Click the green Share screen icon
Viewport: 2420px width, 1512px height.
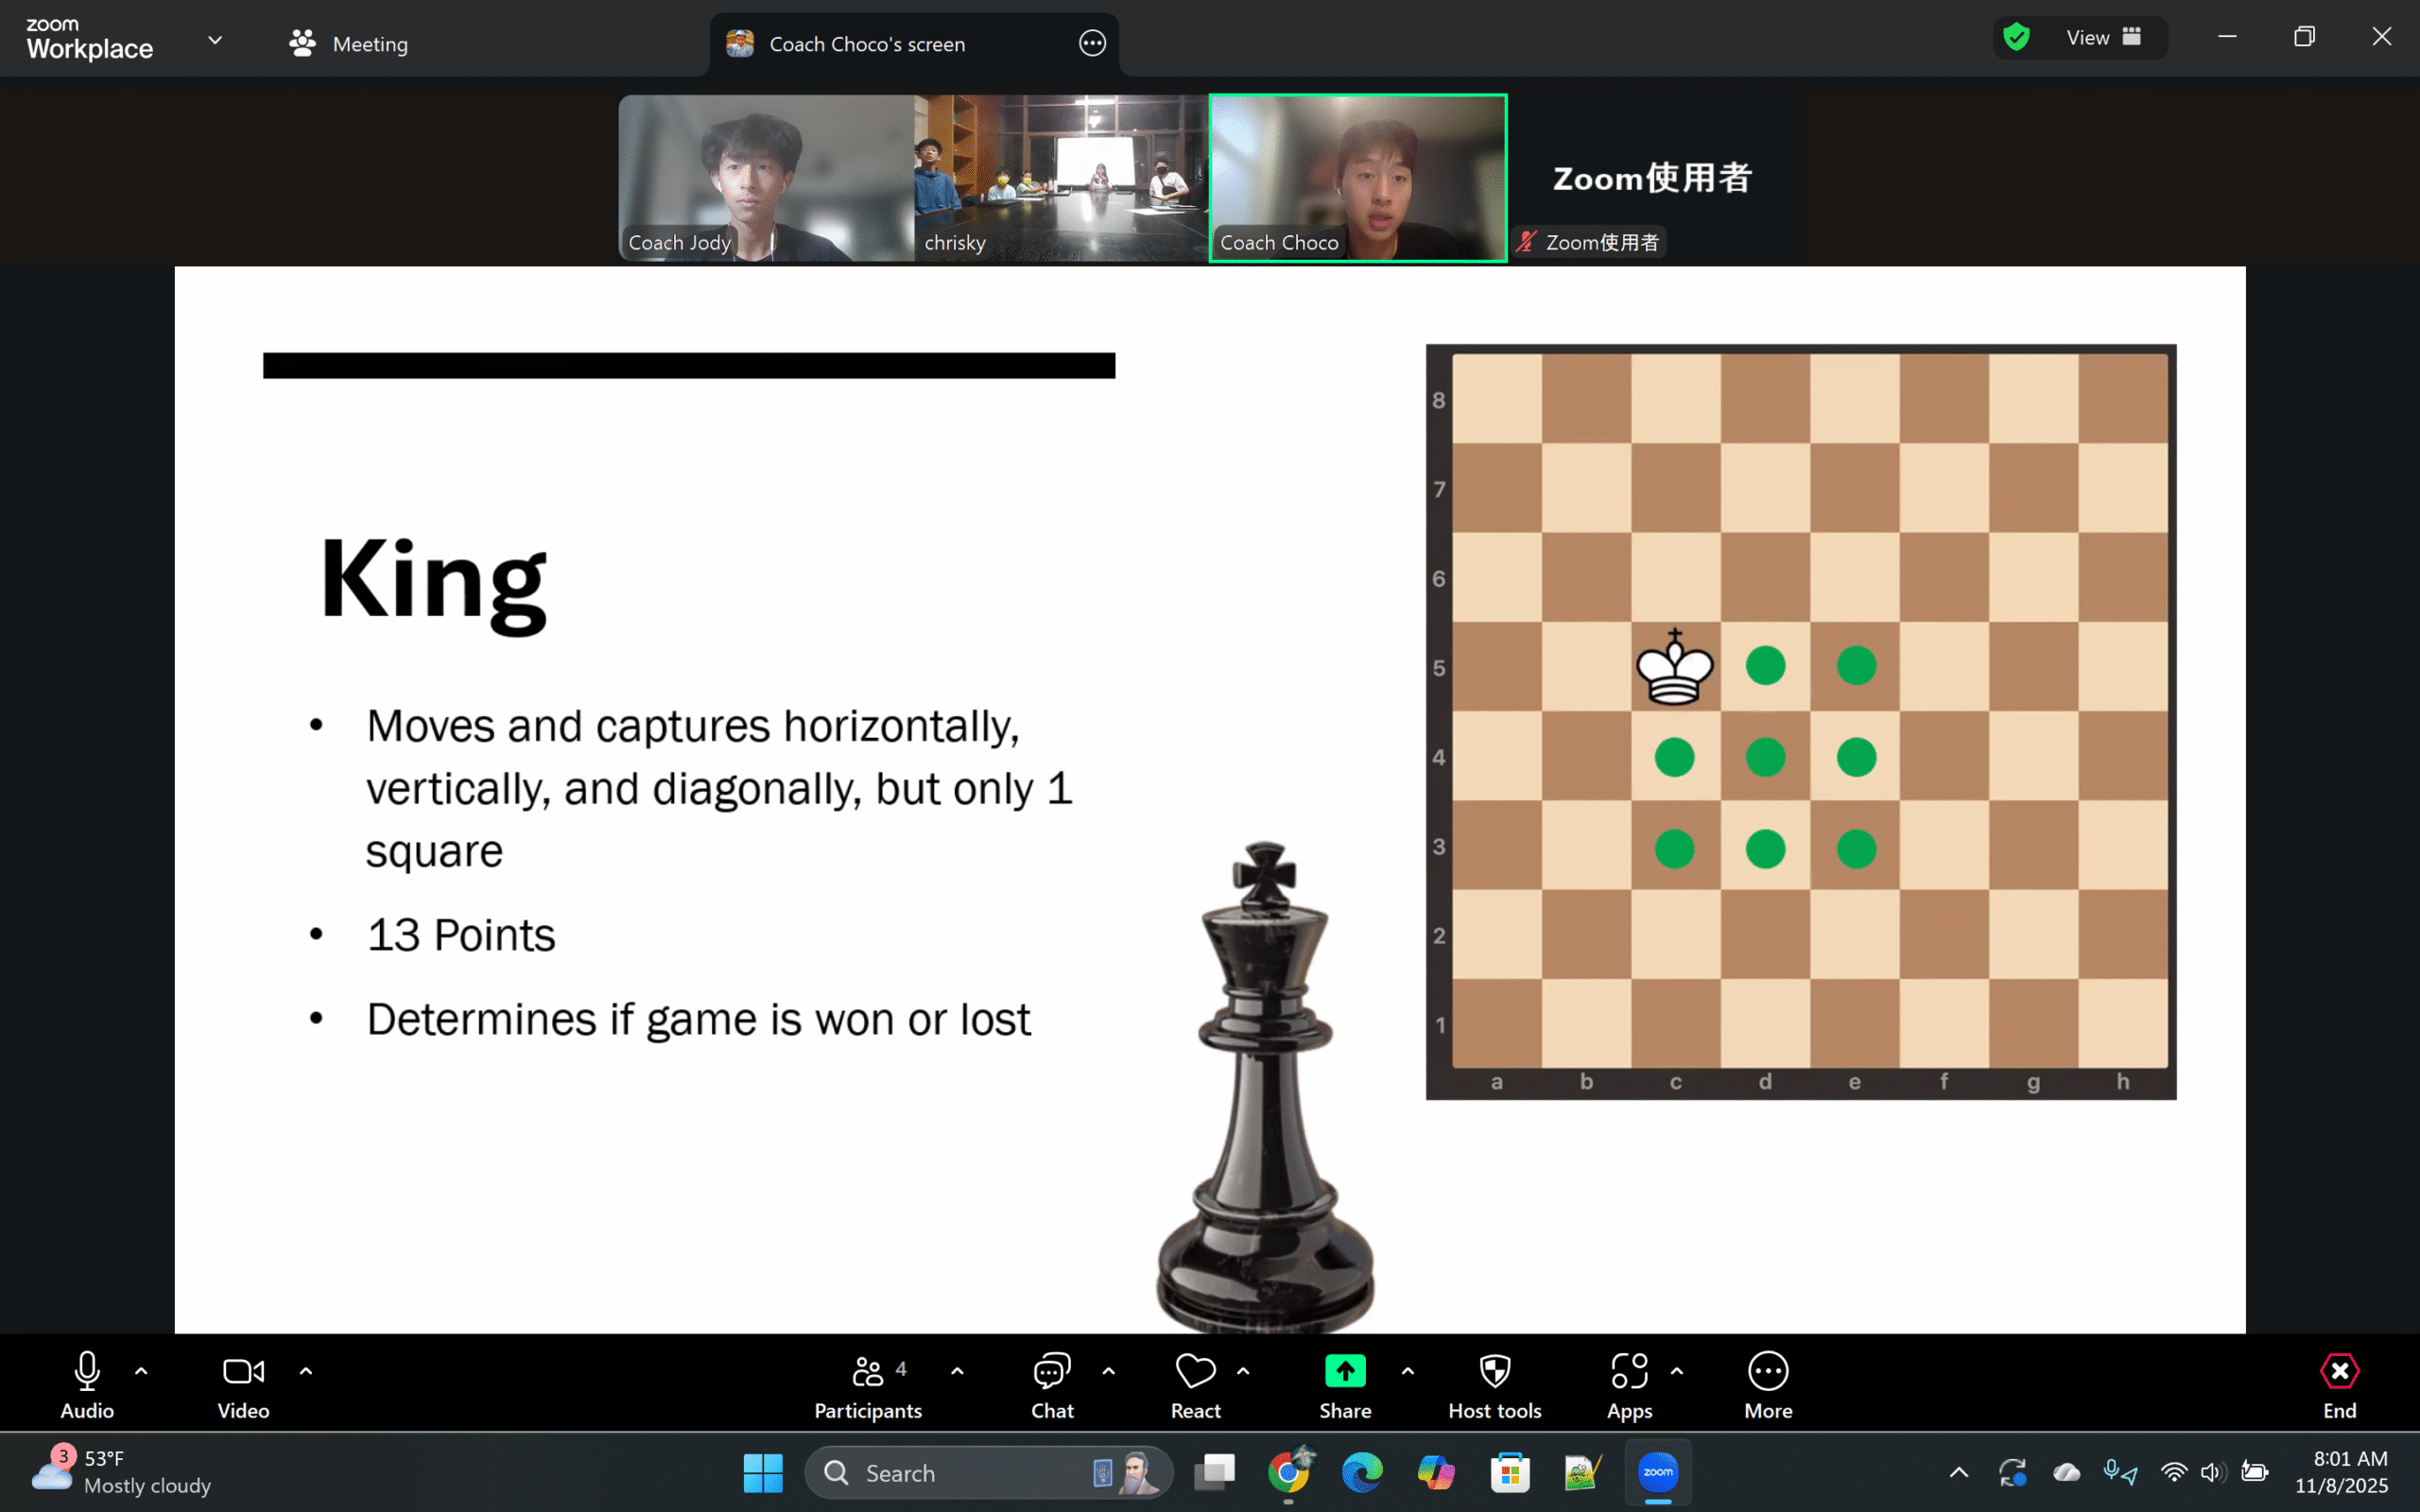pos(1344,1371)
